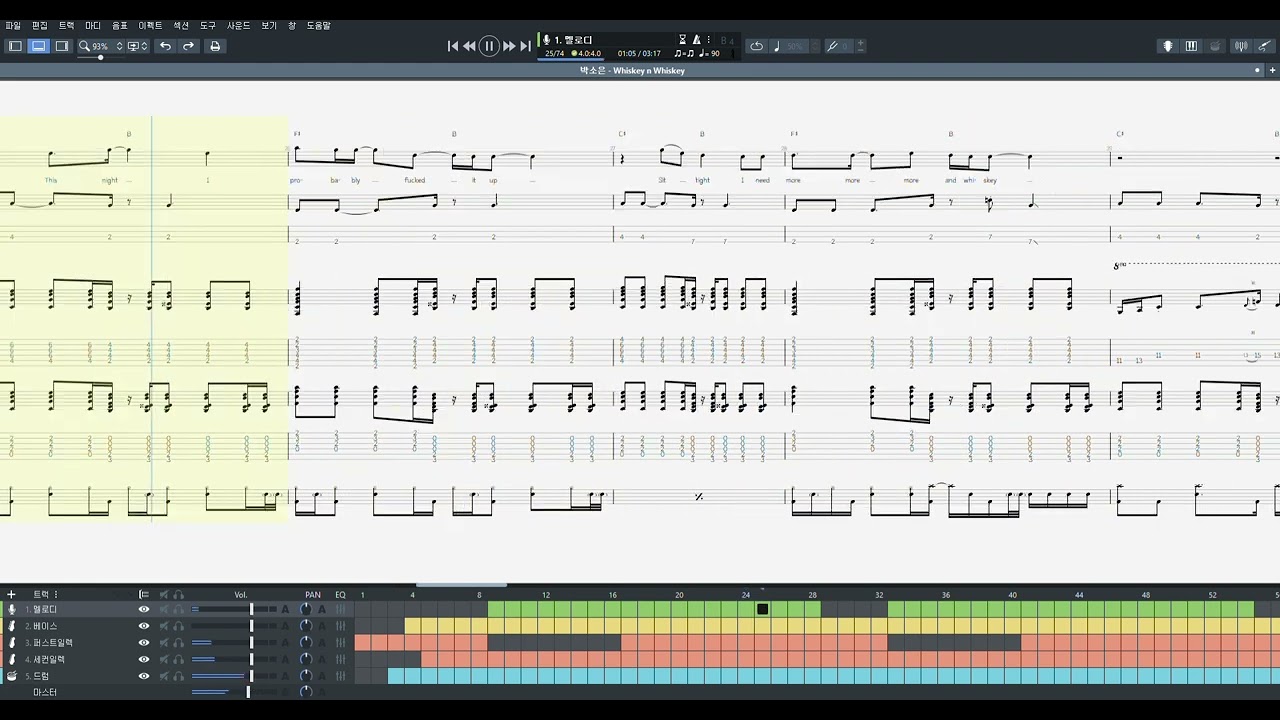Image resolution: width=1280 pixels, height=720 pixels.
Task: Open the 섹션 menu
Action: (x=181, y=26)
